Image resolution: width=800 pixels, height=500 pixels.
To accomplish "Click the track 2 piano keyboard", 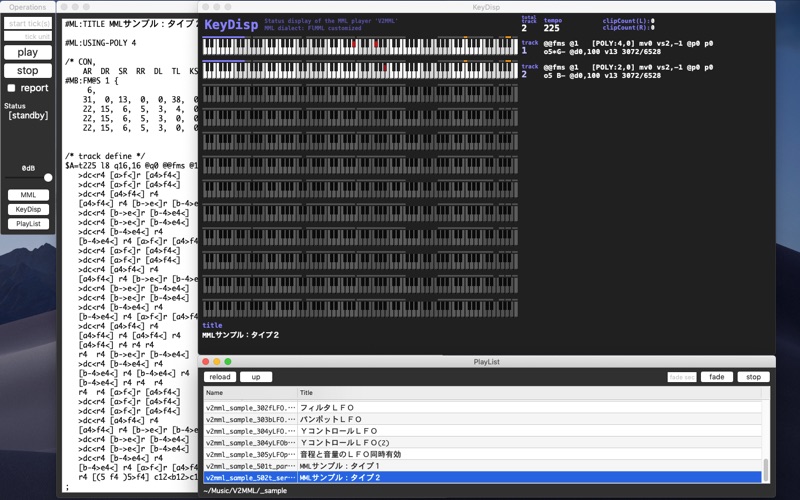I will (360, 70).
